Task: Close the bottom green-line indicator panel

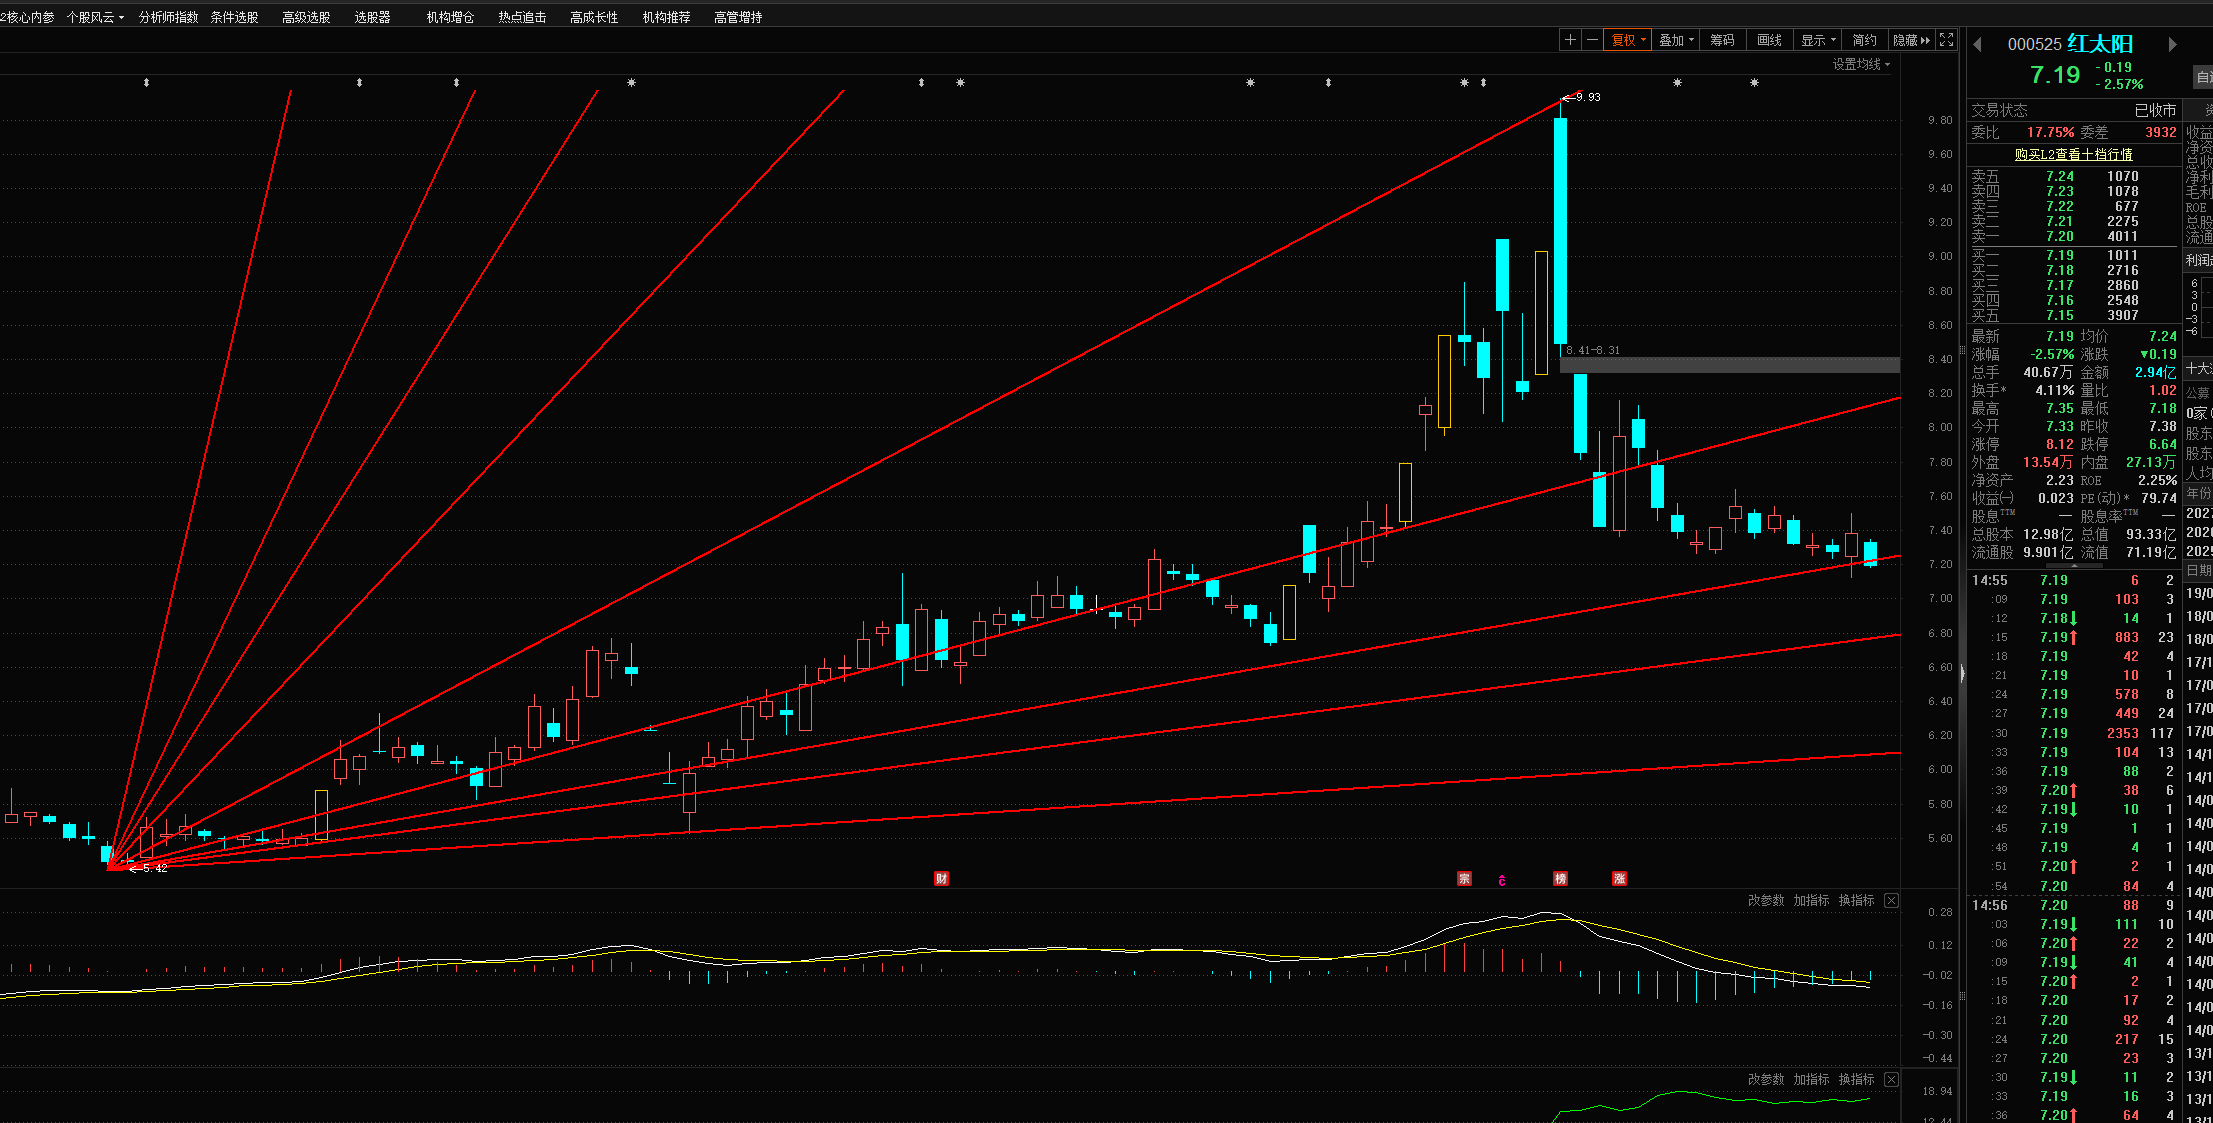Action: click(x=1891, y=1079)
